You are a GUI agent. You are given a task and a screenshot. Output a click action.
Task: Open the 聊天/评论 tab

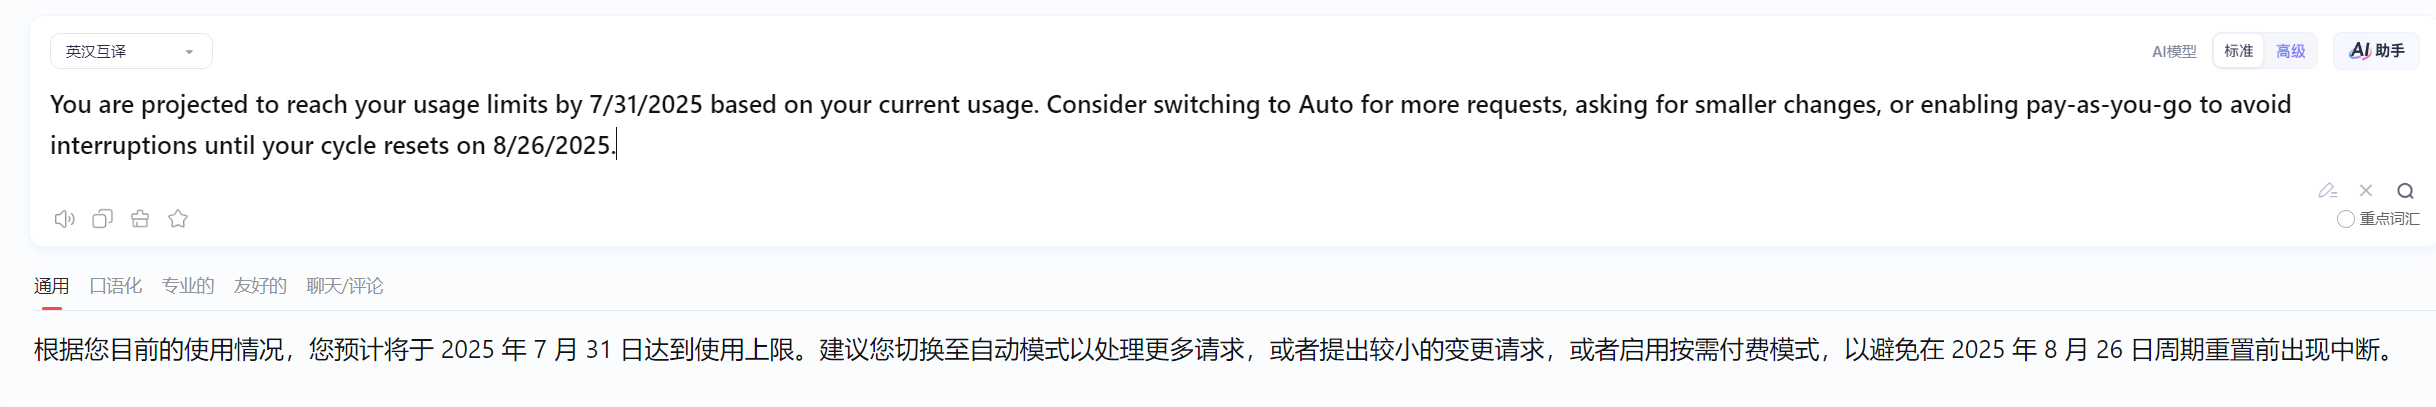(x=345, y=286)
